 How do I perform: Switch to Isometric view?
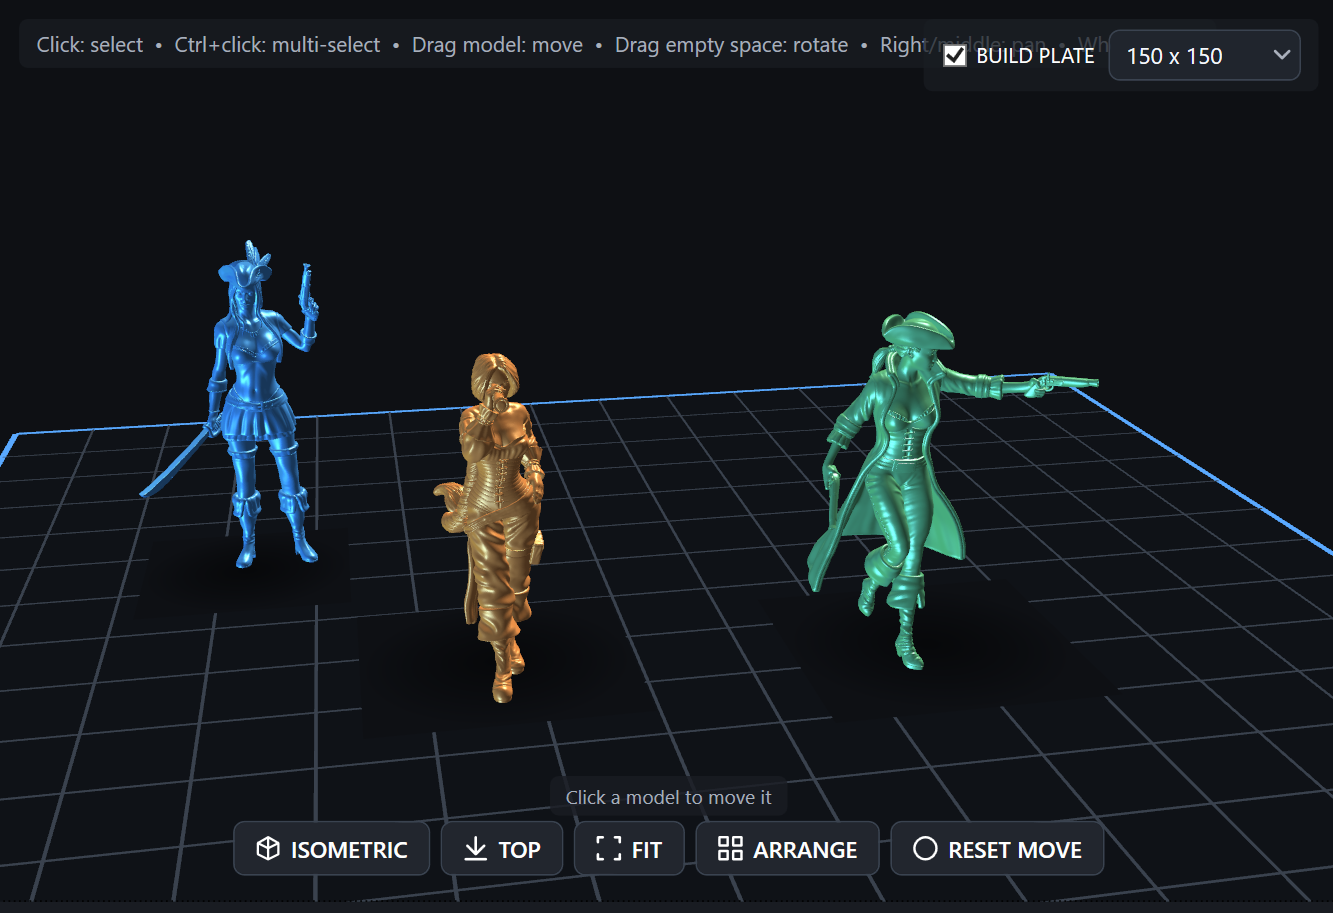tap(331, 849)
